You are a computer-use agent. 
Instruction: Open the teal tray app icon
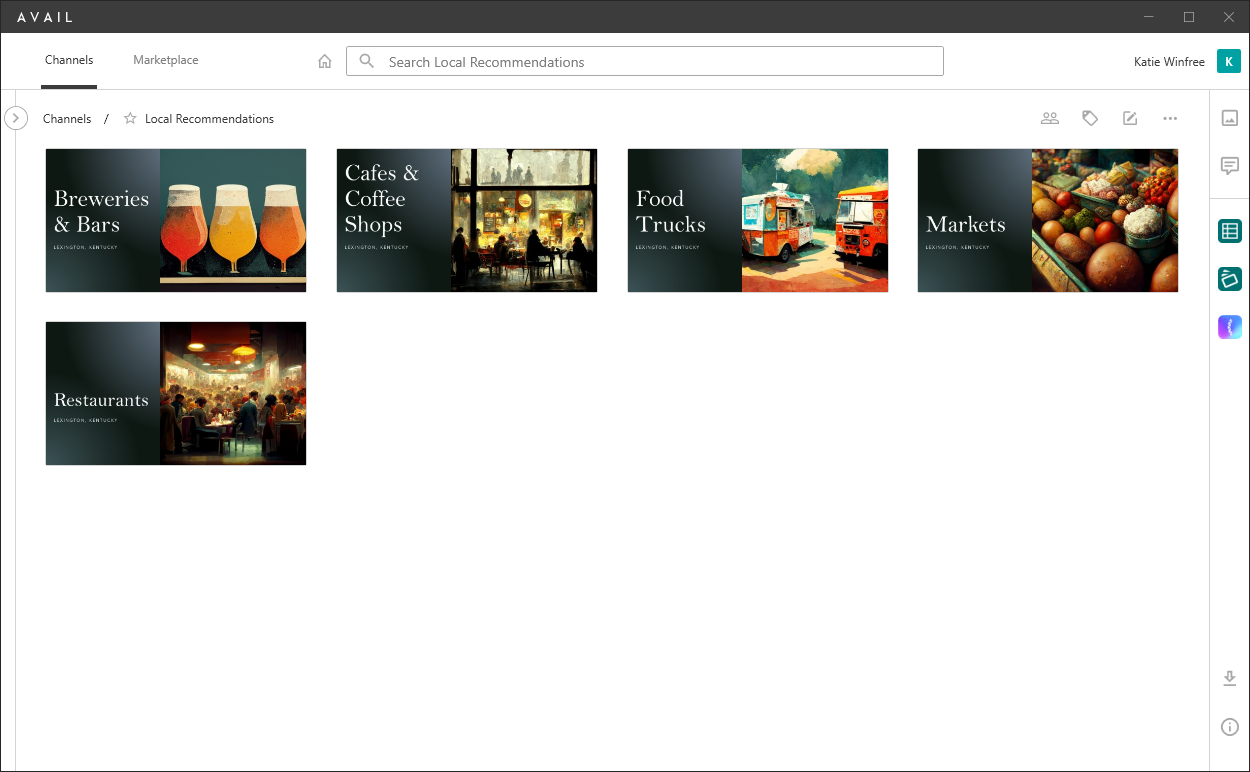pos(1230,279)
